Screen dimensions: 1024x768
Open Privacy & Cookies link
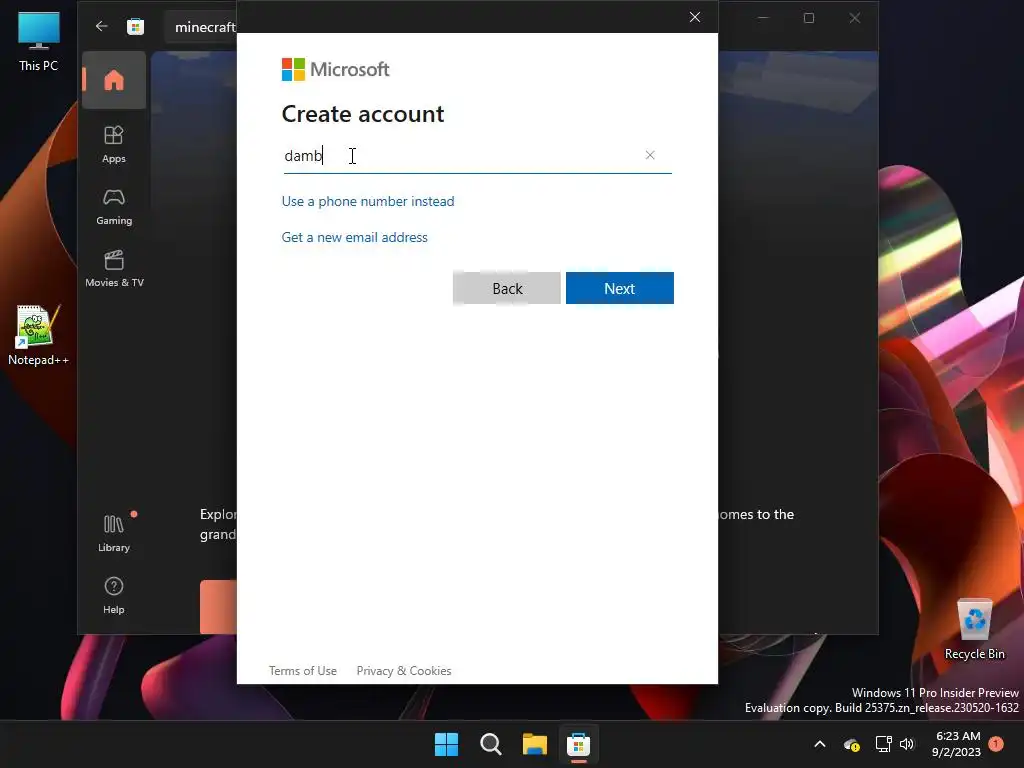(404, 671)
